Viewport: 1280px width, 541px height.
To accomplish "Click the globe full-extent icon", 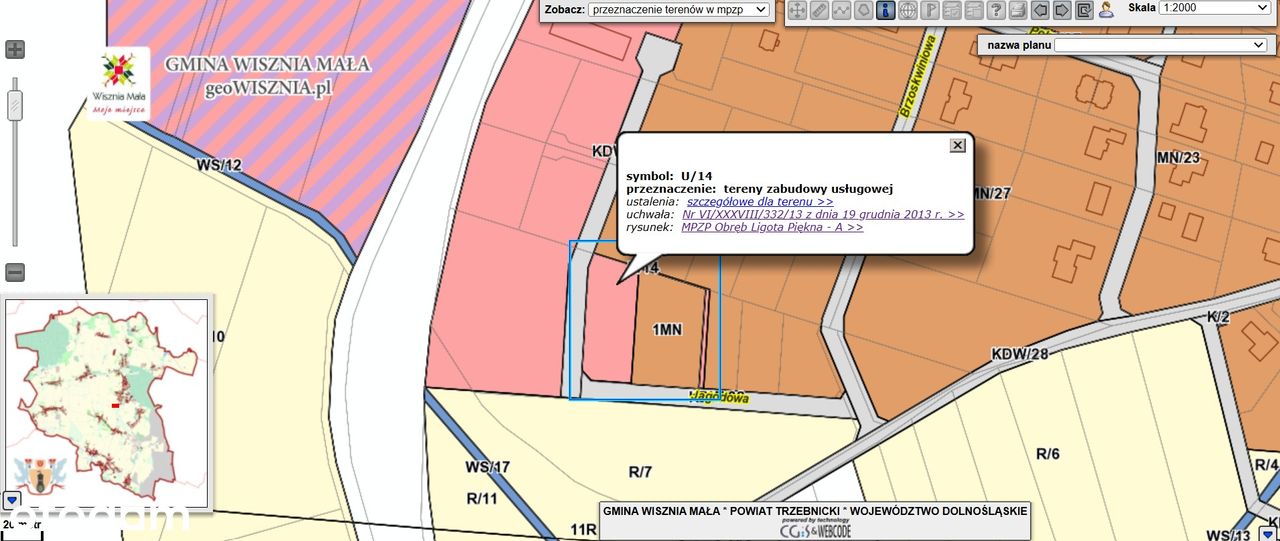I will pos(908,10).
